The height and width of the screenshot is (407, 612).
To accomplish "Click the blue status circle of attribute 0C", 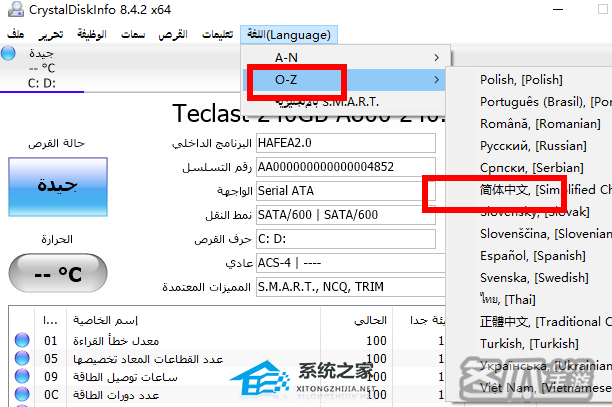I will tap(22, 394).
